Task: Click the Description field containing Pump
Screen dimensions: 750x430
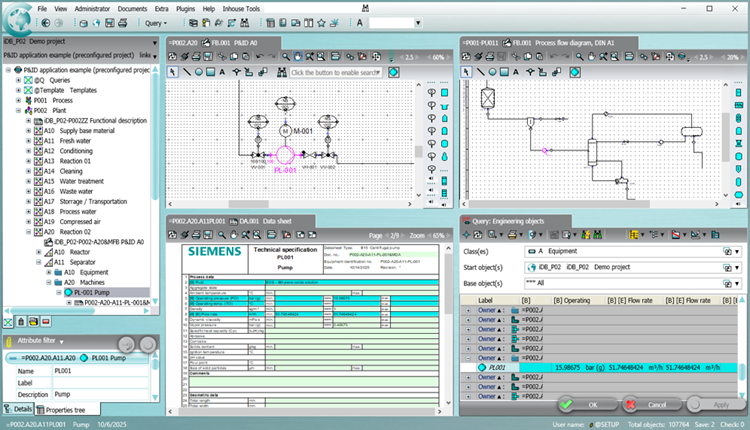Action: pos(100,395)
